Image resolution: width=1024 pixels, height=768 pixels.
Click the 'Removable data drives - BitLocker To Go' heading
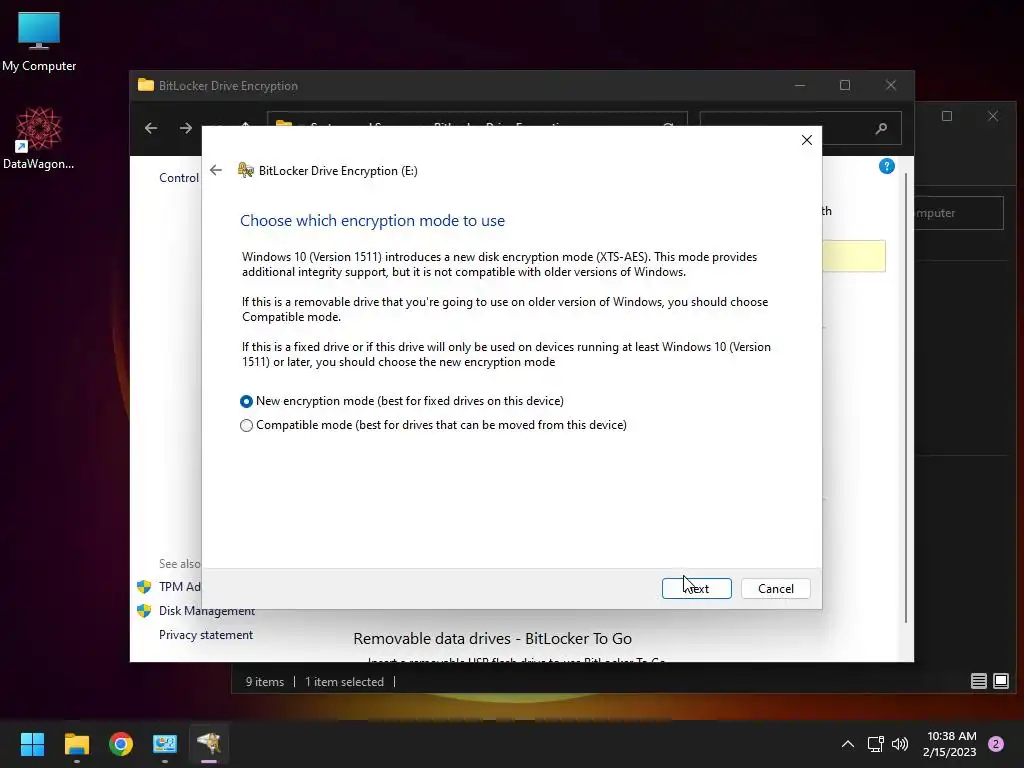[492, 639]
